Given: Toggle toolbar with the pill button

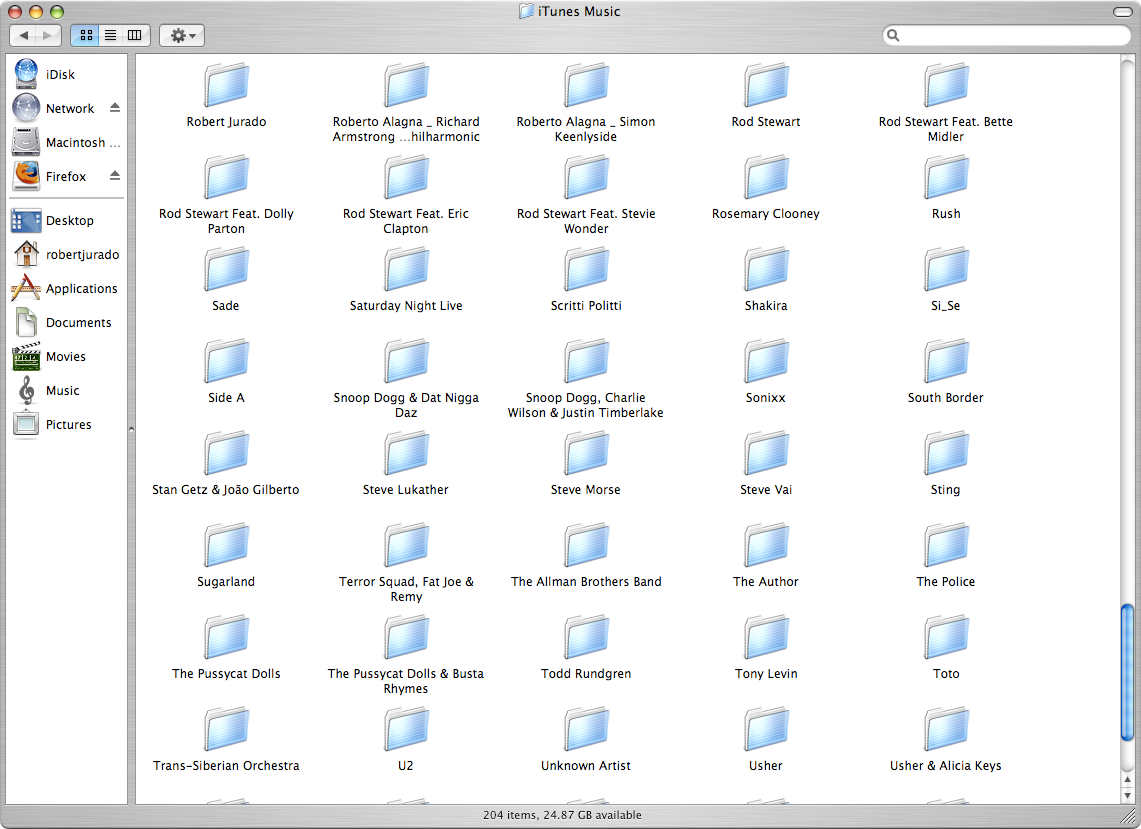Looking at the screenshot, I should (x=1122, y=12).
